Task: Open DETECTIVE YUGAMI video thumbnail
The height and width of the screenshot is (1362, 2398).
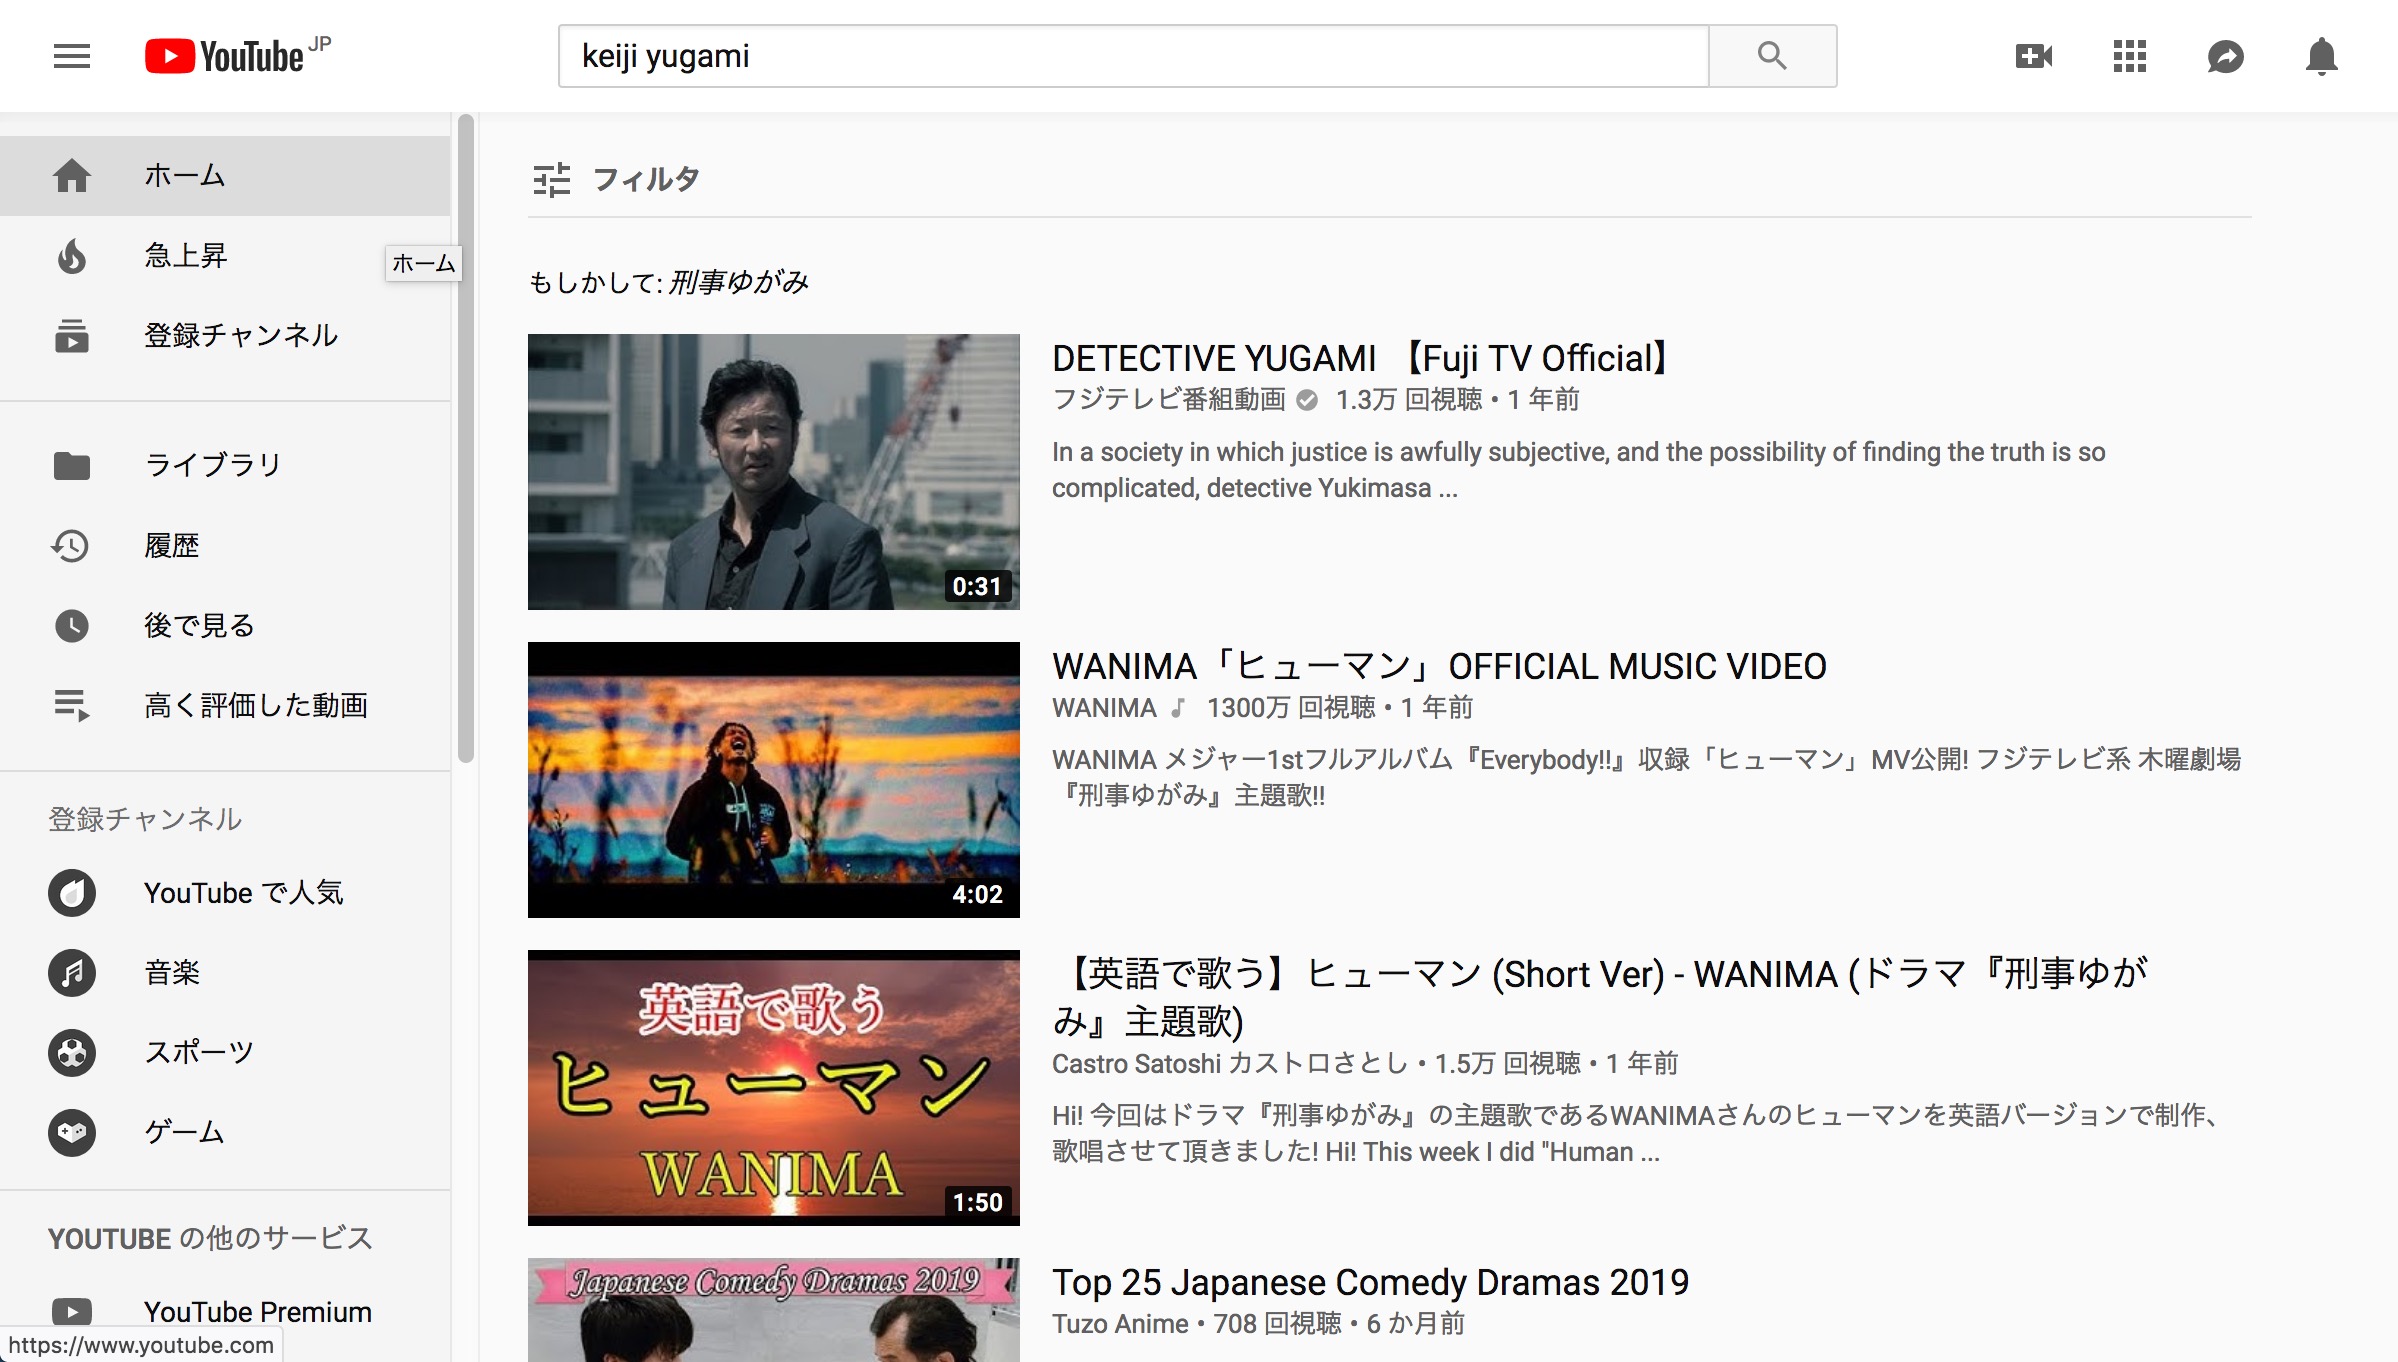Action: (x=774, y=472)
